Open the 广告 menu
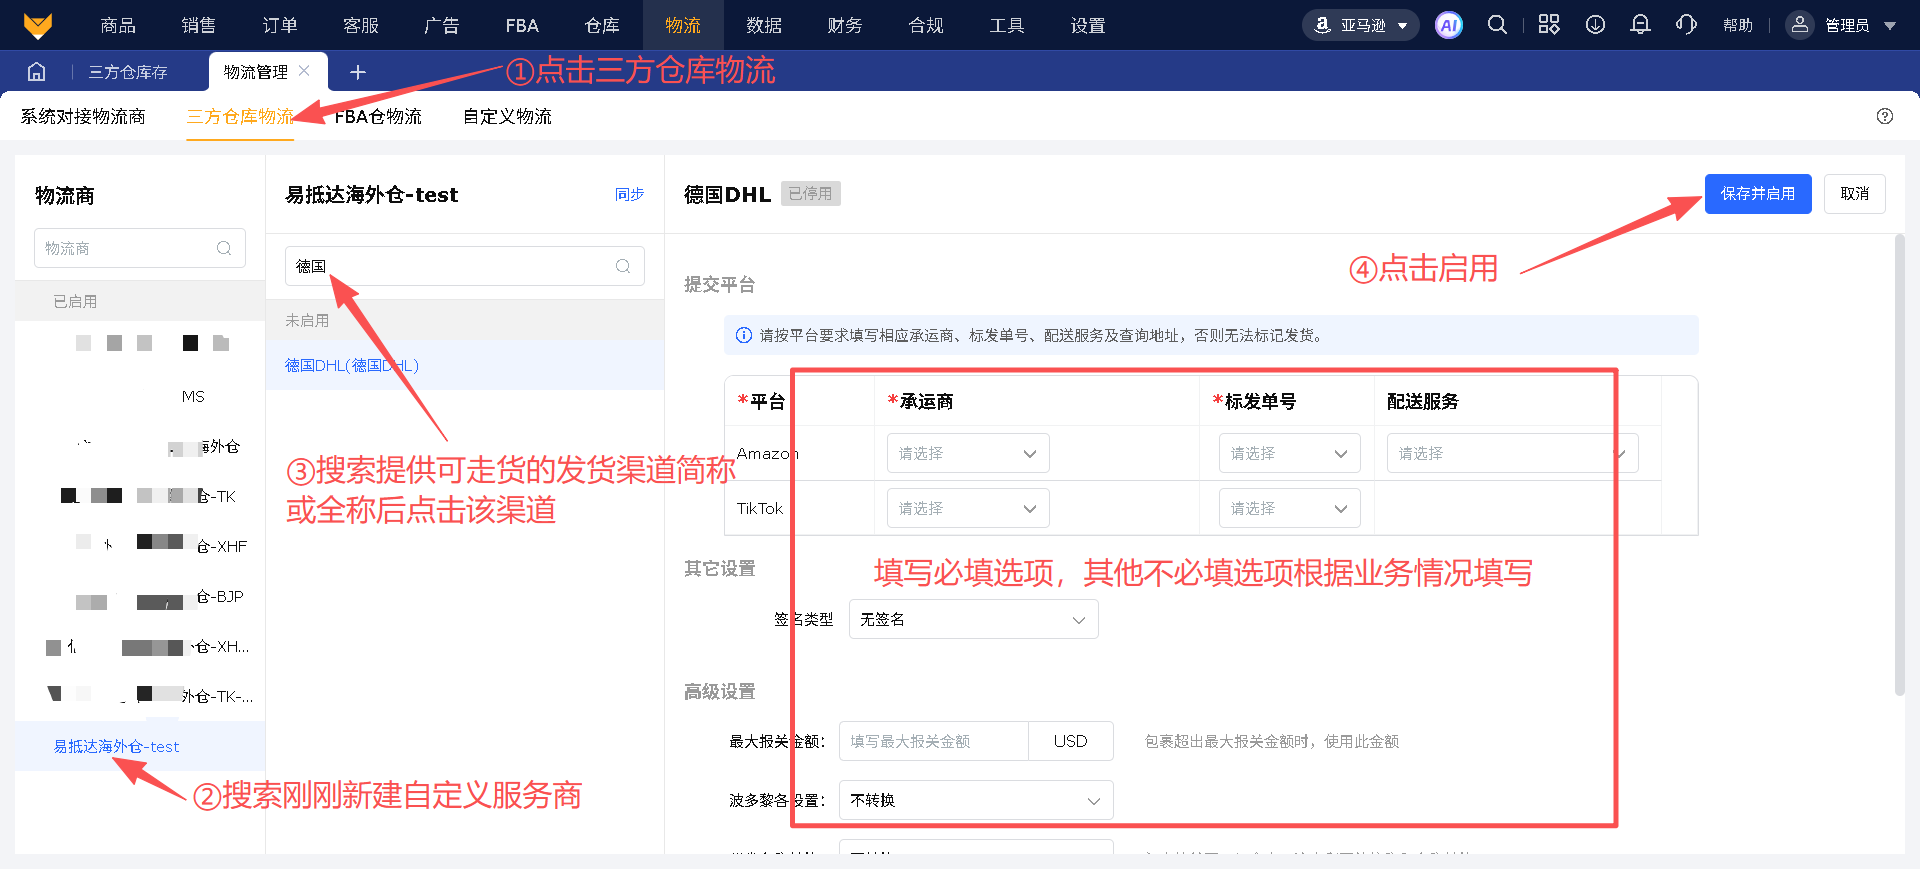1920x869 pixels. 441,25
